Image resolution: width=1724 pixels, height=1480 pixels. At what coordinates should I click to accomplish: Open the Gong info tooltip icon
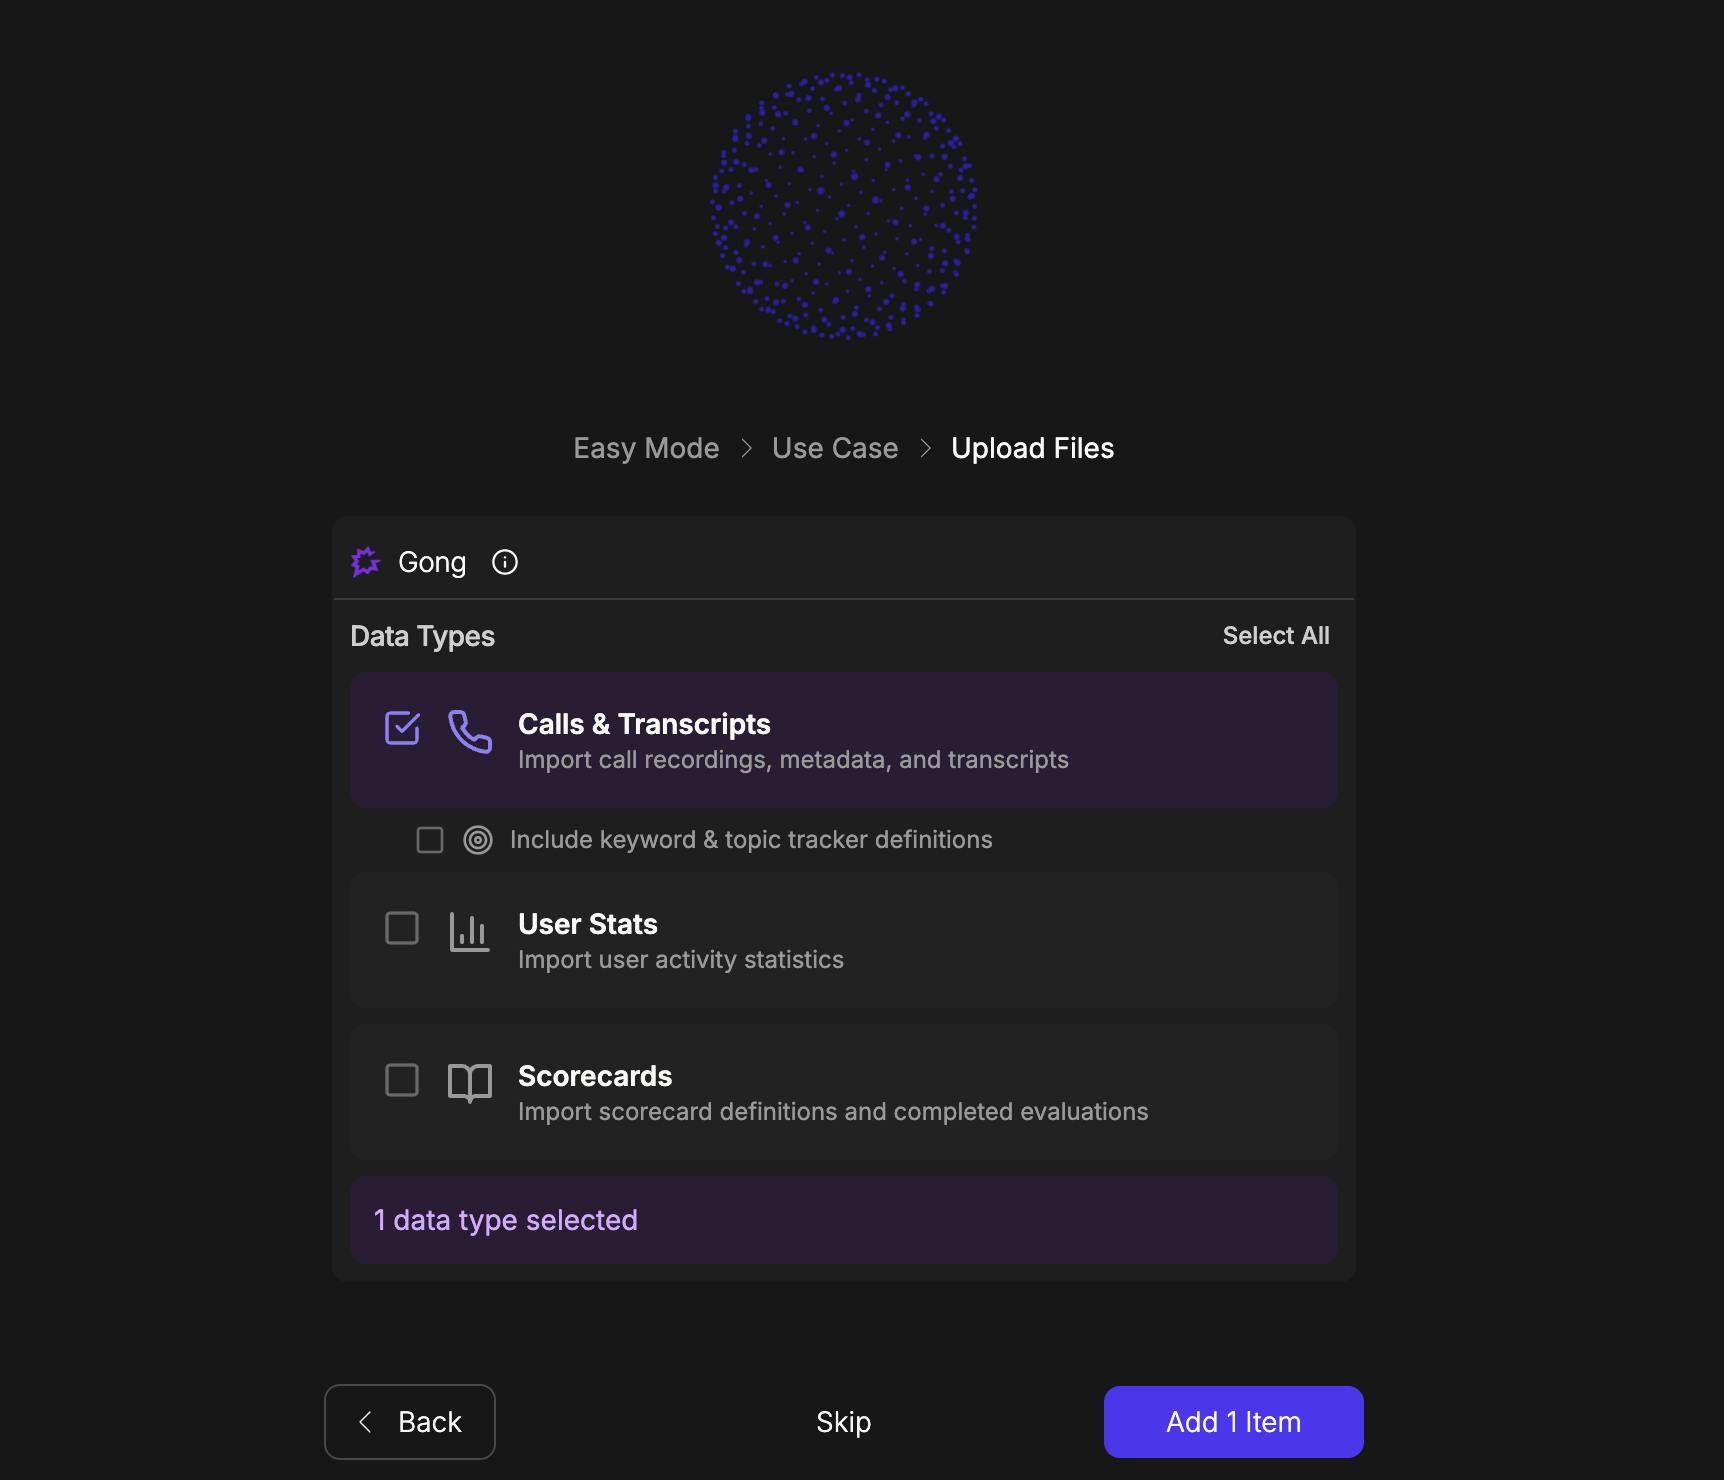tap(505, 562)
